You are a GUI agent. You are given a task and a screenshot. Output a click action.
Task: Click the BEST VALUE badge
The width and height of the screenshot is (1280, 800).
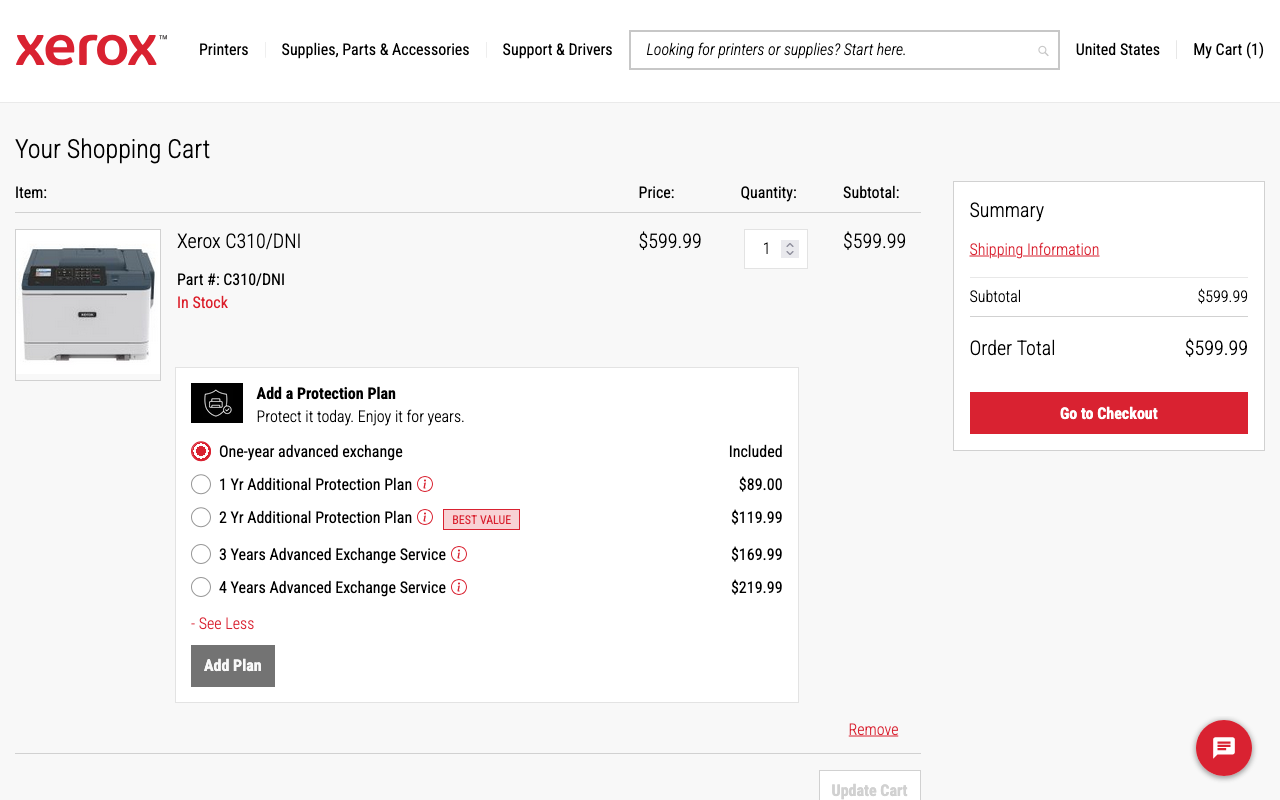pos(481,520)
